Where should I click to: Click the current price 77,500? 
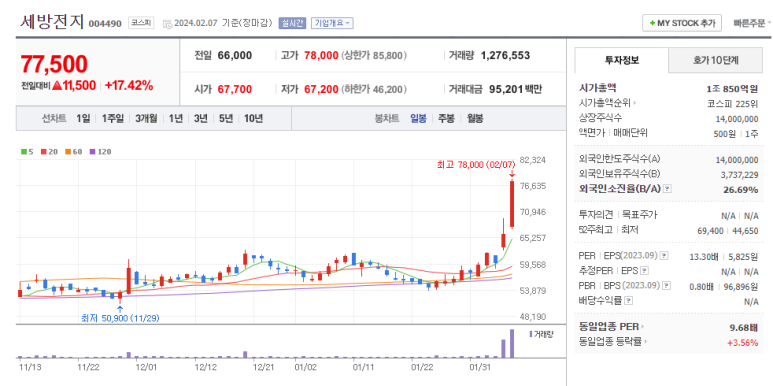click(54, 65)
